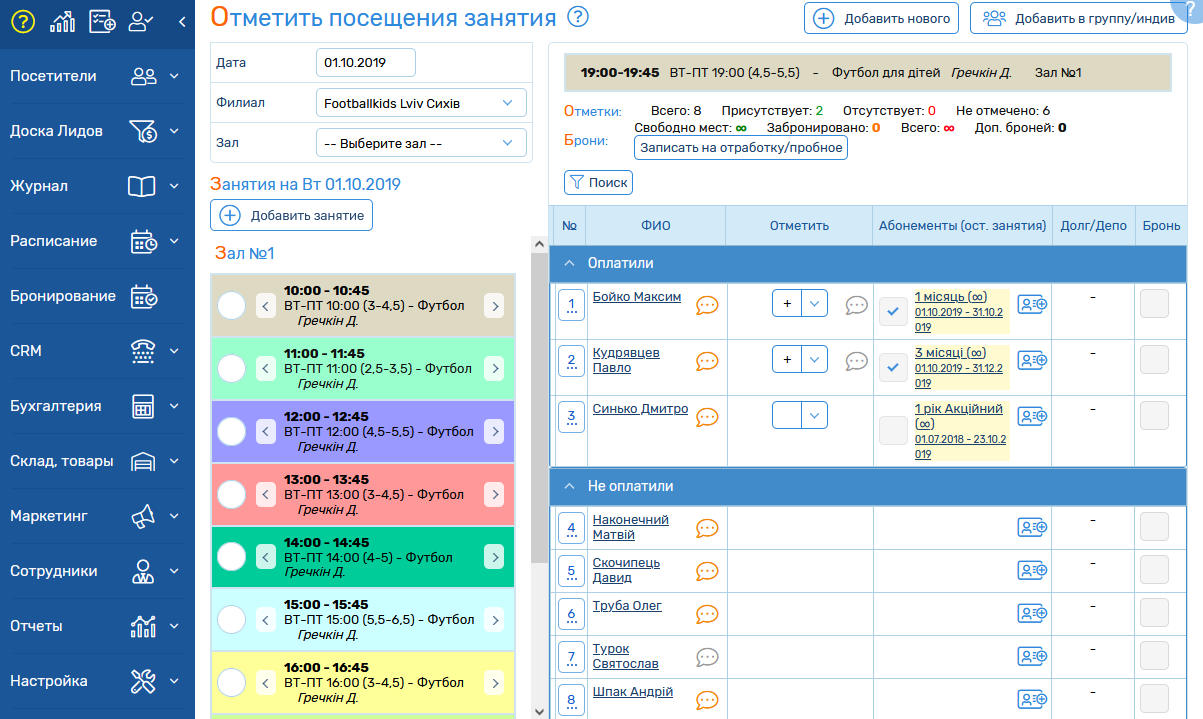
Task: Click the Добавить занятие button
Action: pos(291,215)
